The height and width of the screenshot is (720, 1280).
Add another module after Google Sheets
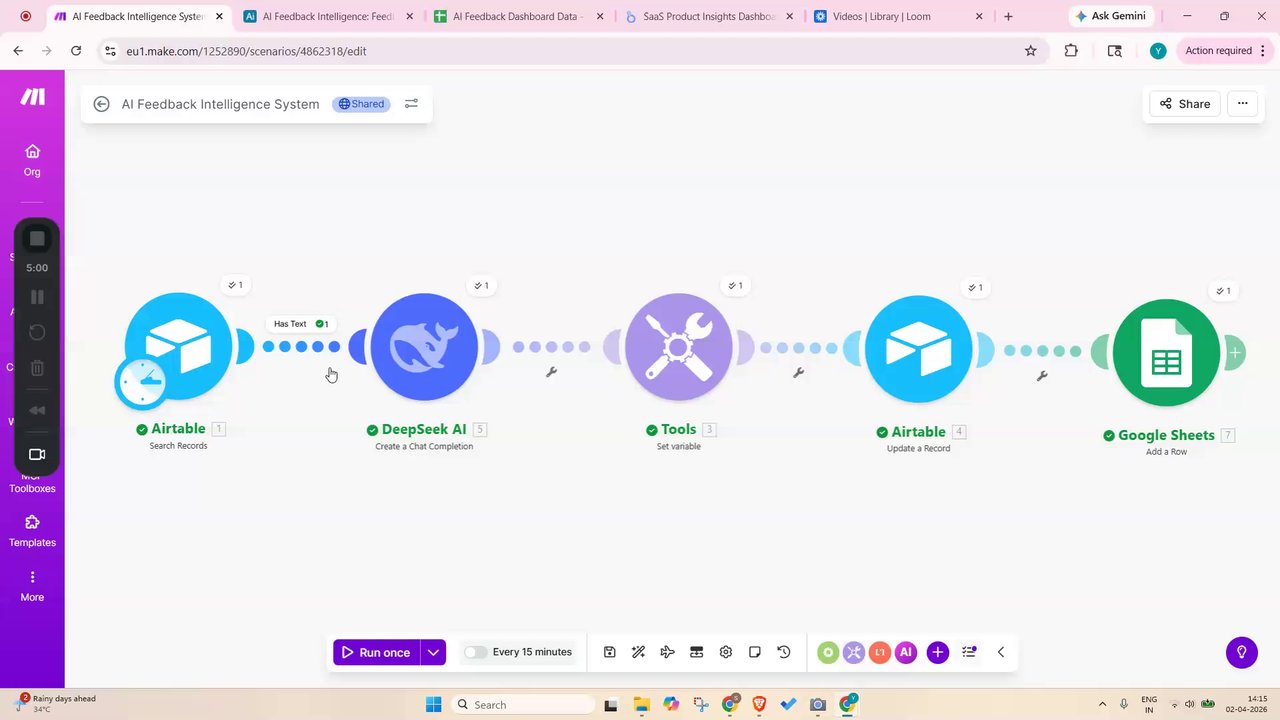point(1235,352)
